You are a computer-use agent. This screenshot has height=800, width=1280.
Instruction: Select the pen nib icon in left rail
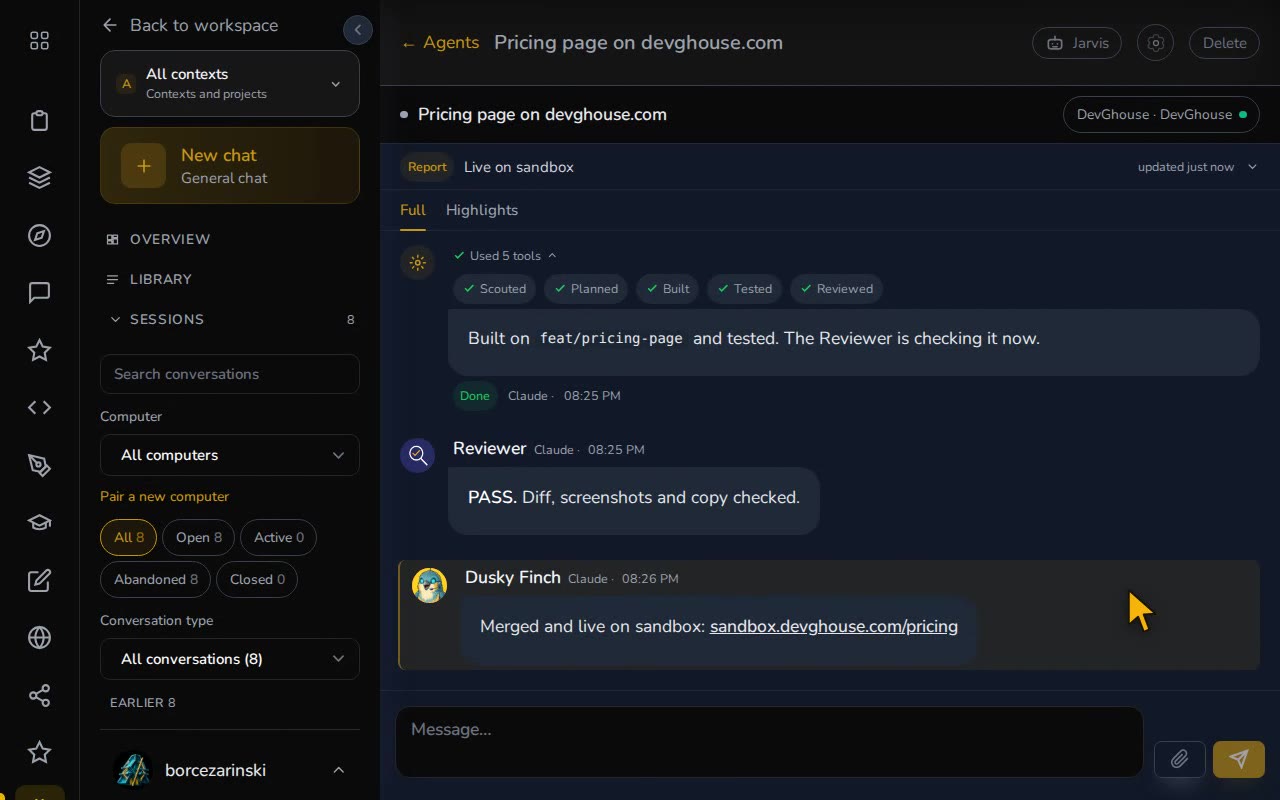[39, 465]
